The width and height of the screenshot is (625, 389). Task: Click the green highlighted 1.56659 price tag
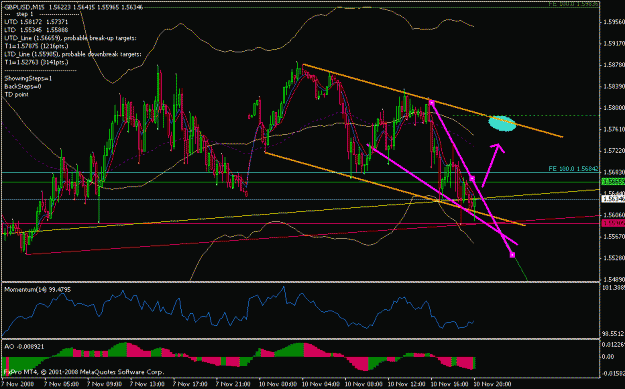[x=613, y=182]
